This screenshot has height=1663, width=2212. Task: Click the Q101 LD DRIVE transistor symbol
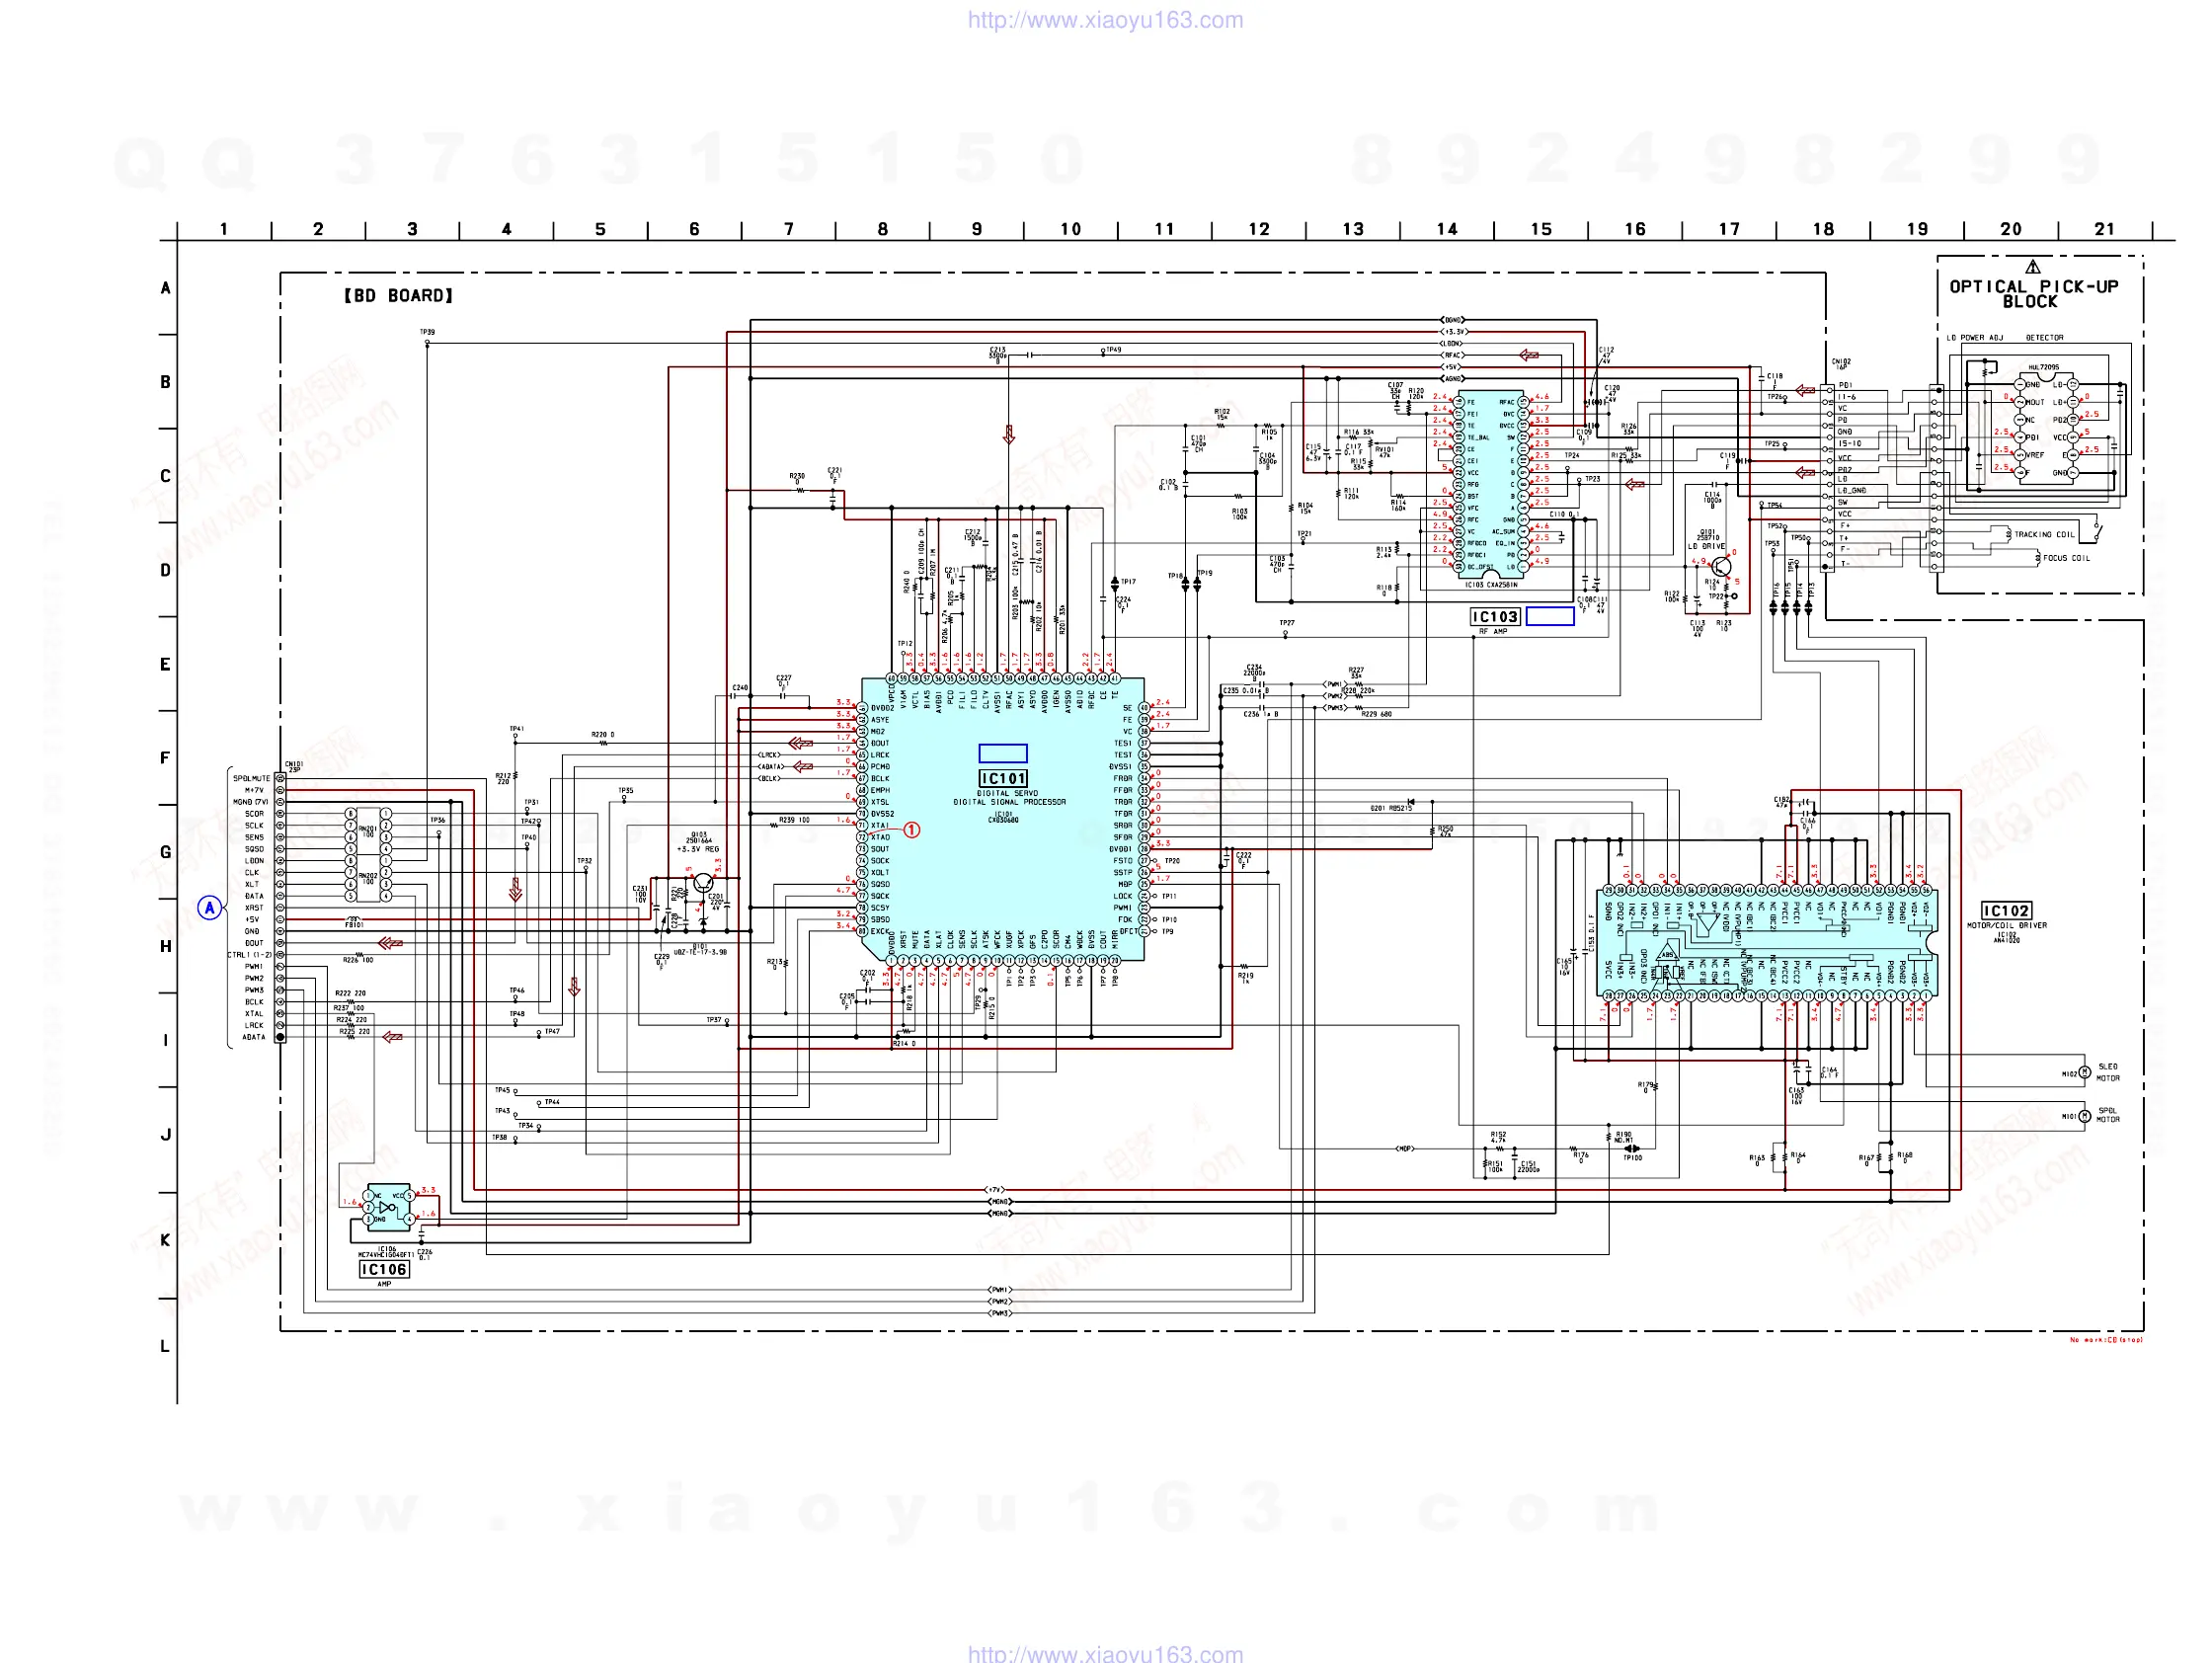pyautogui.click(x=1721, y=567)
